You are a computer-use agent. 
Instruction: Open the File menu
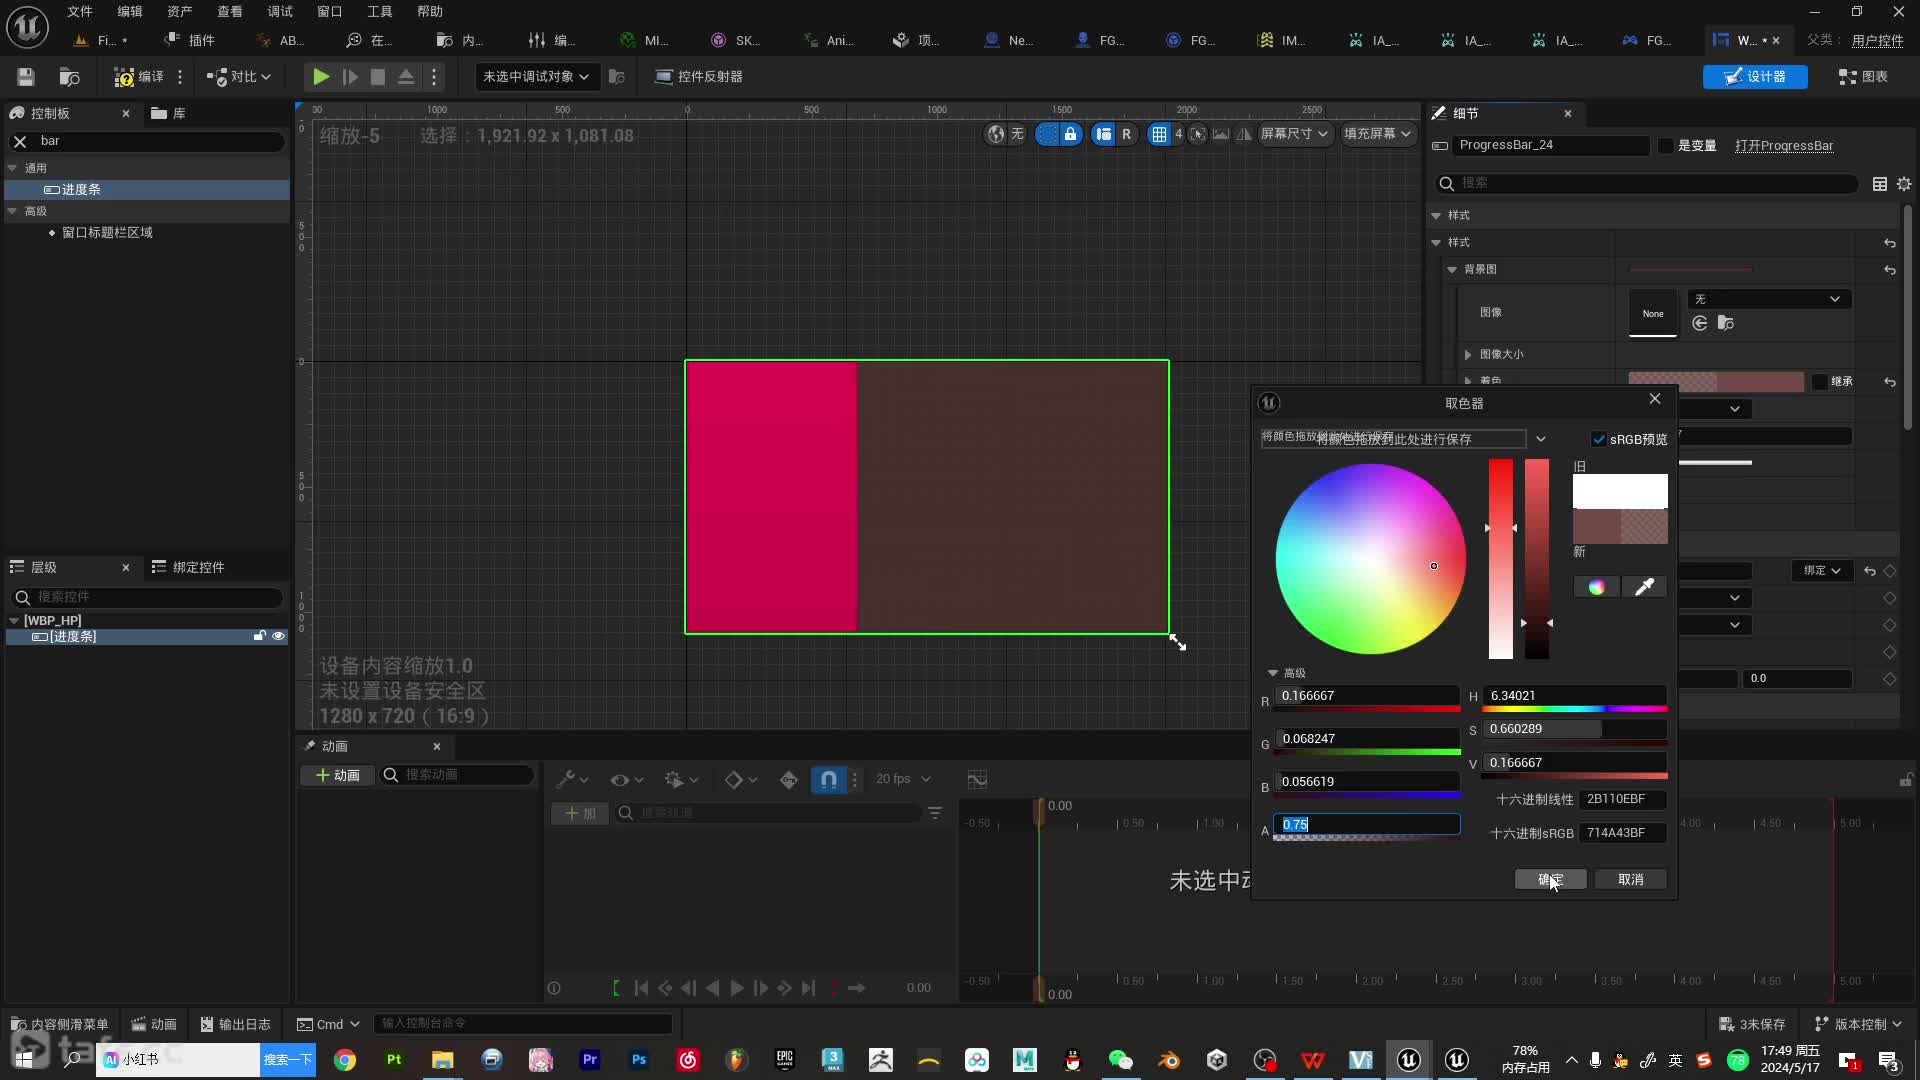pos(80,11)
